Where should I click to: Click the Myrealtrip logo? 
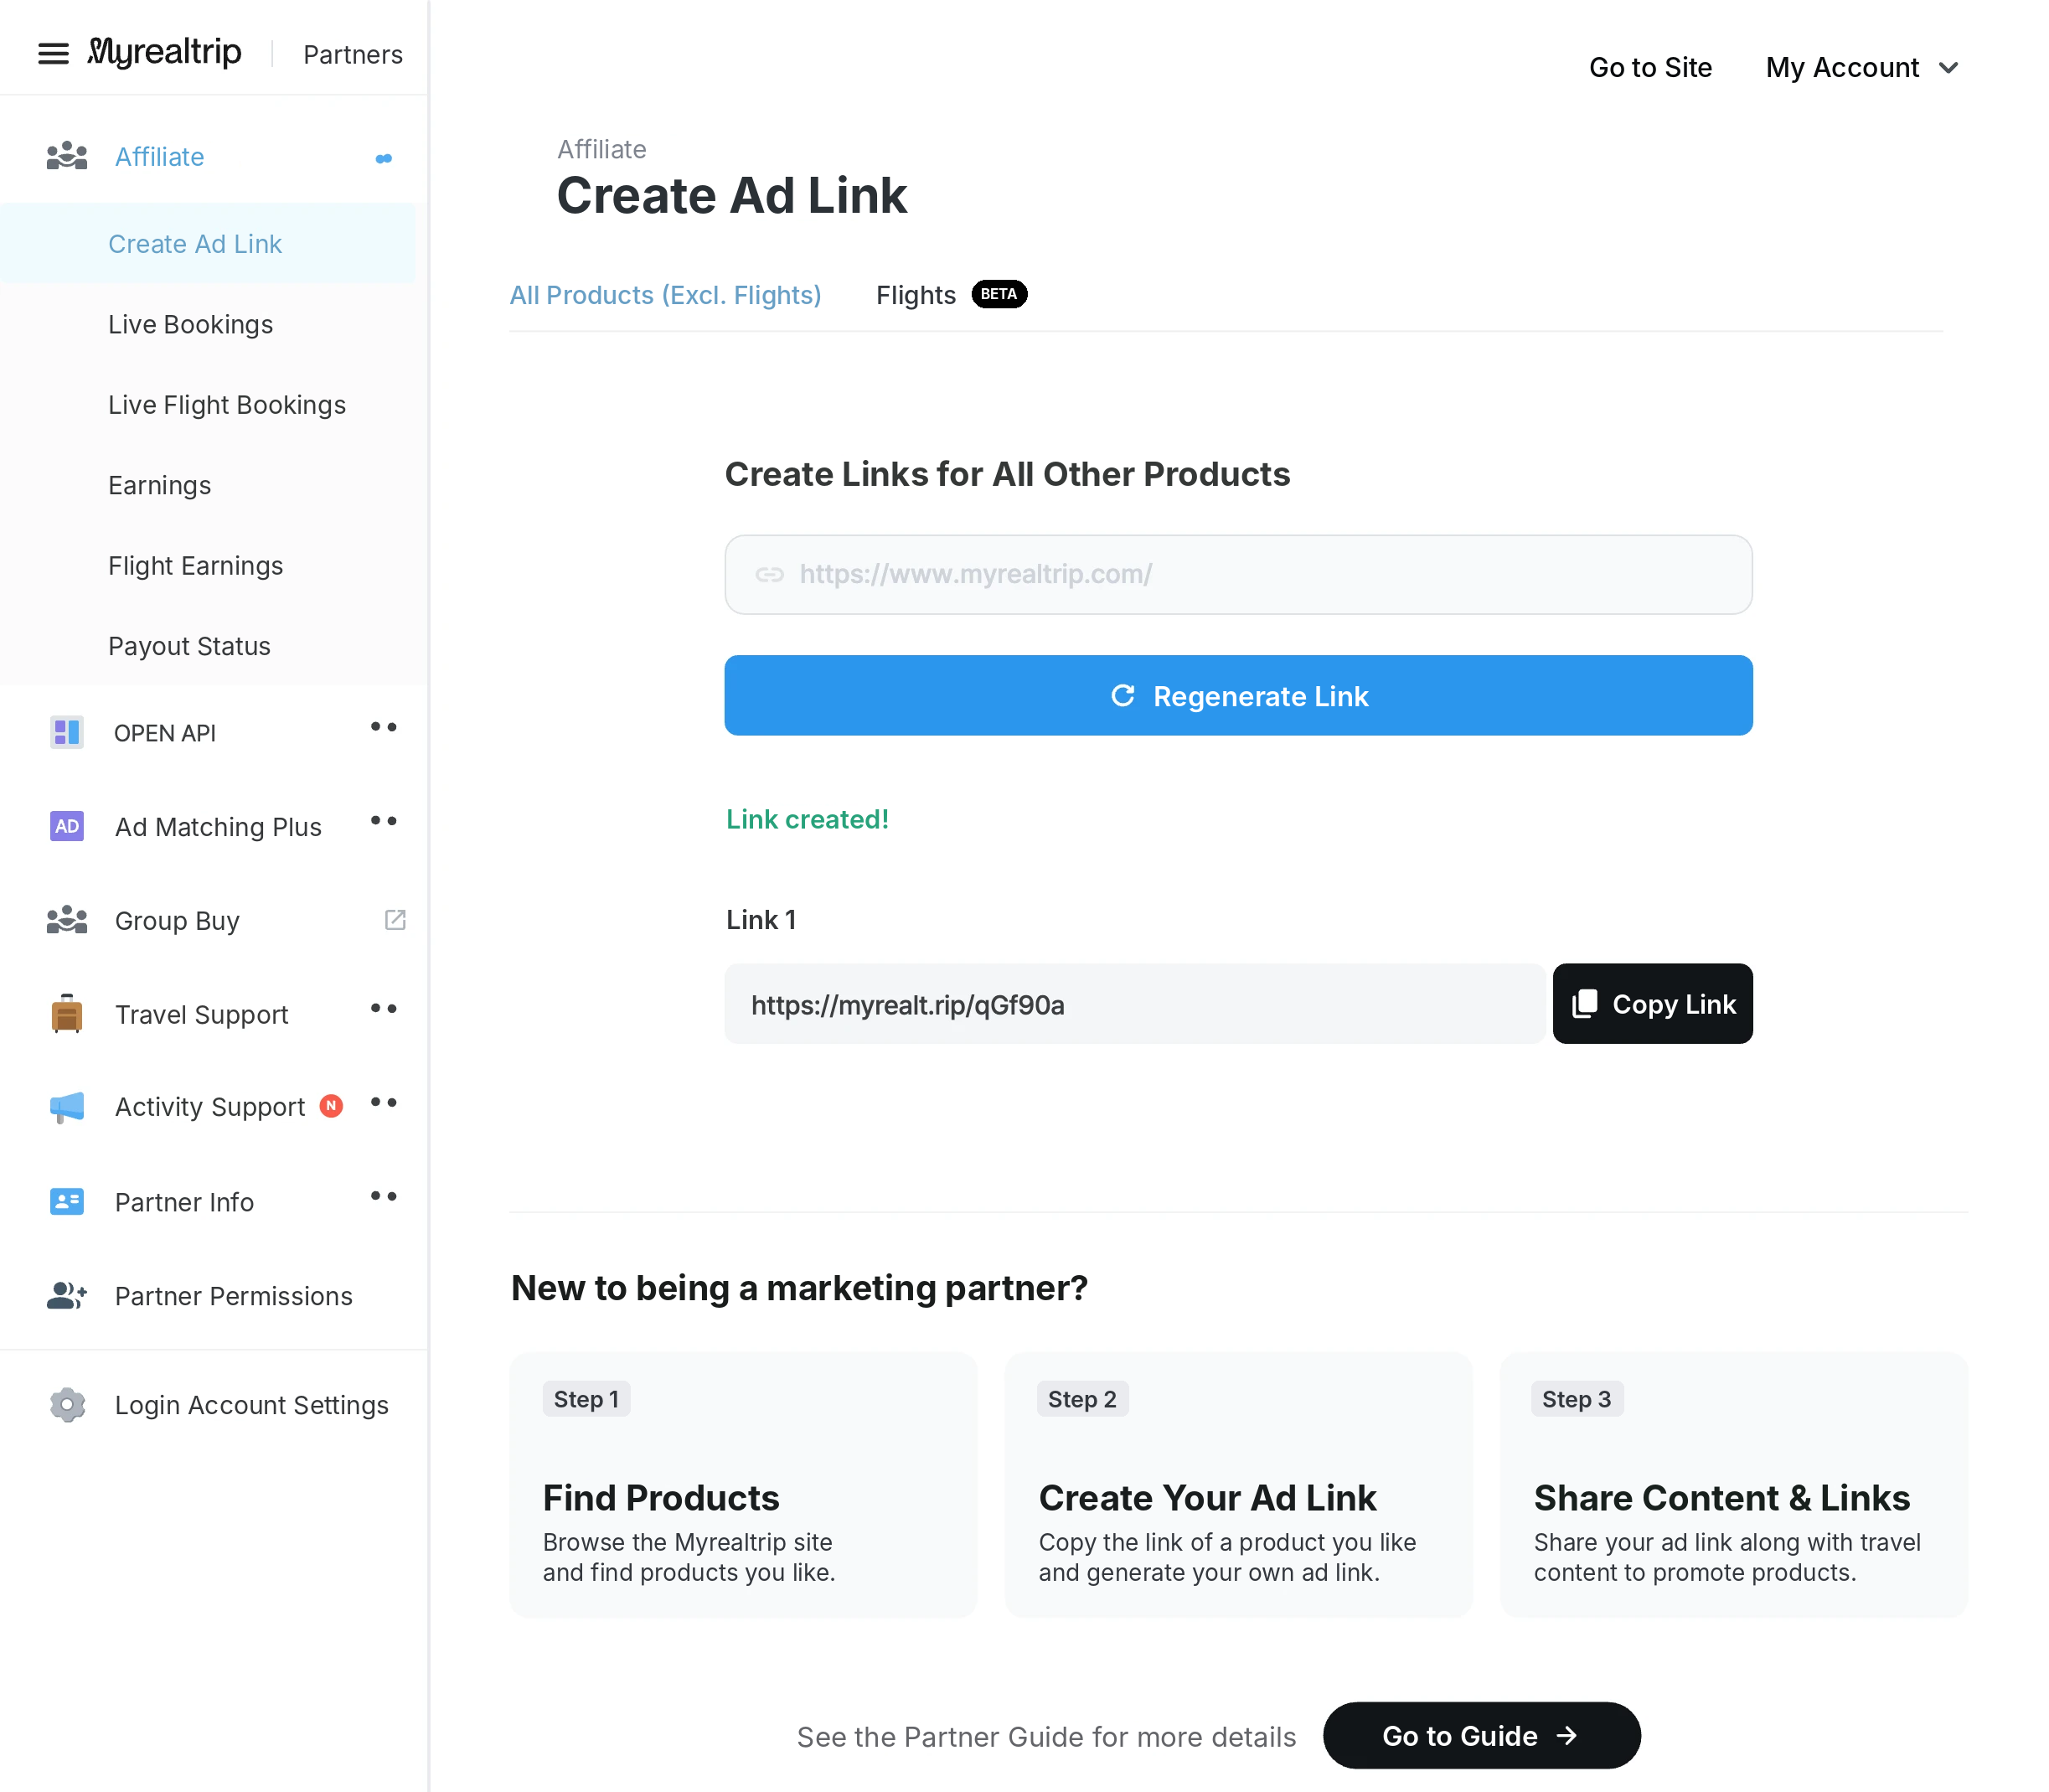click(x=164, y=52)
